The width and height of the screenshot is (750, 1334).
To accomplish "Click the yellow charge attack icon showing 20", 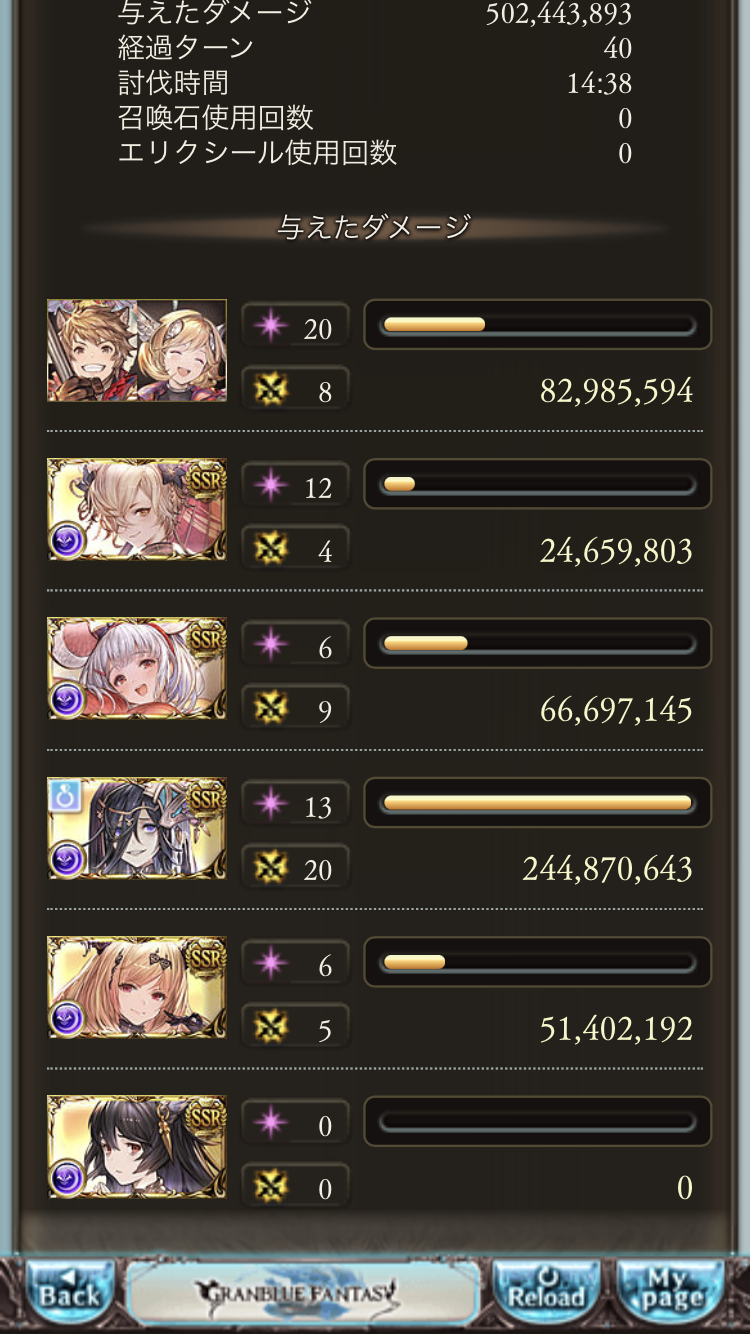I will pos(270,868).
